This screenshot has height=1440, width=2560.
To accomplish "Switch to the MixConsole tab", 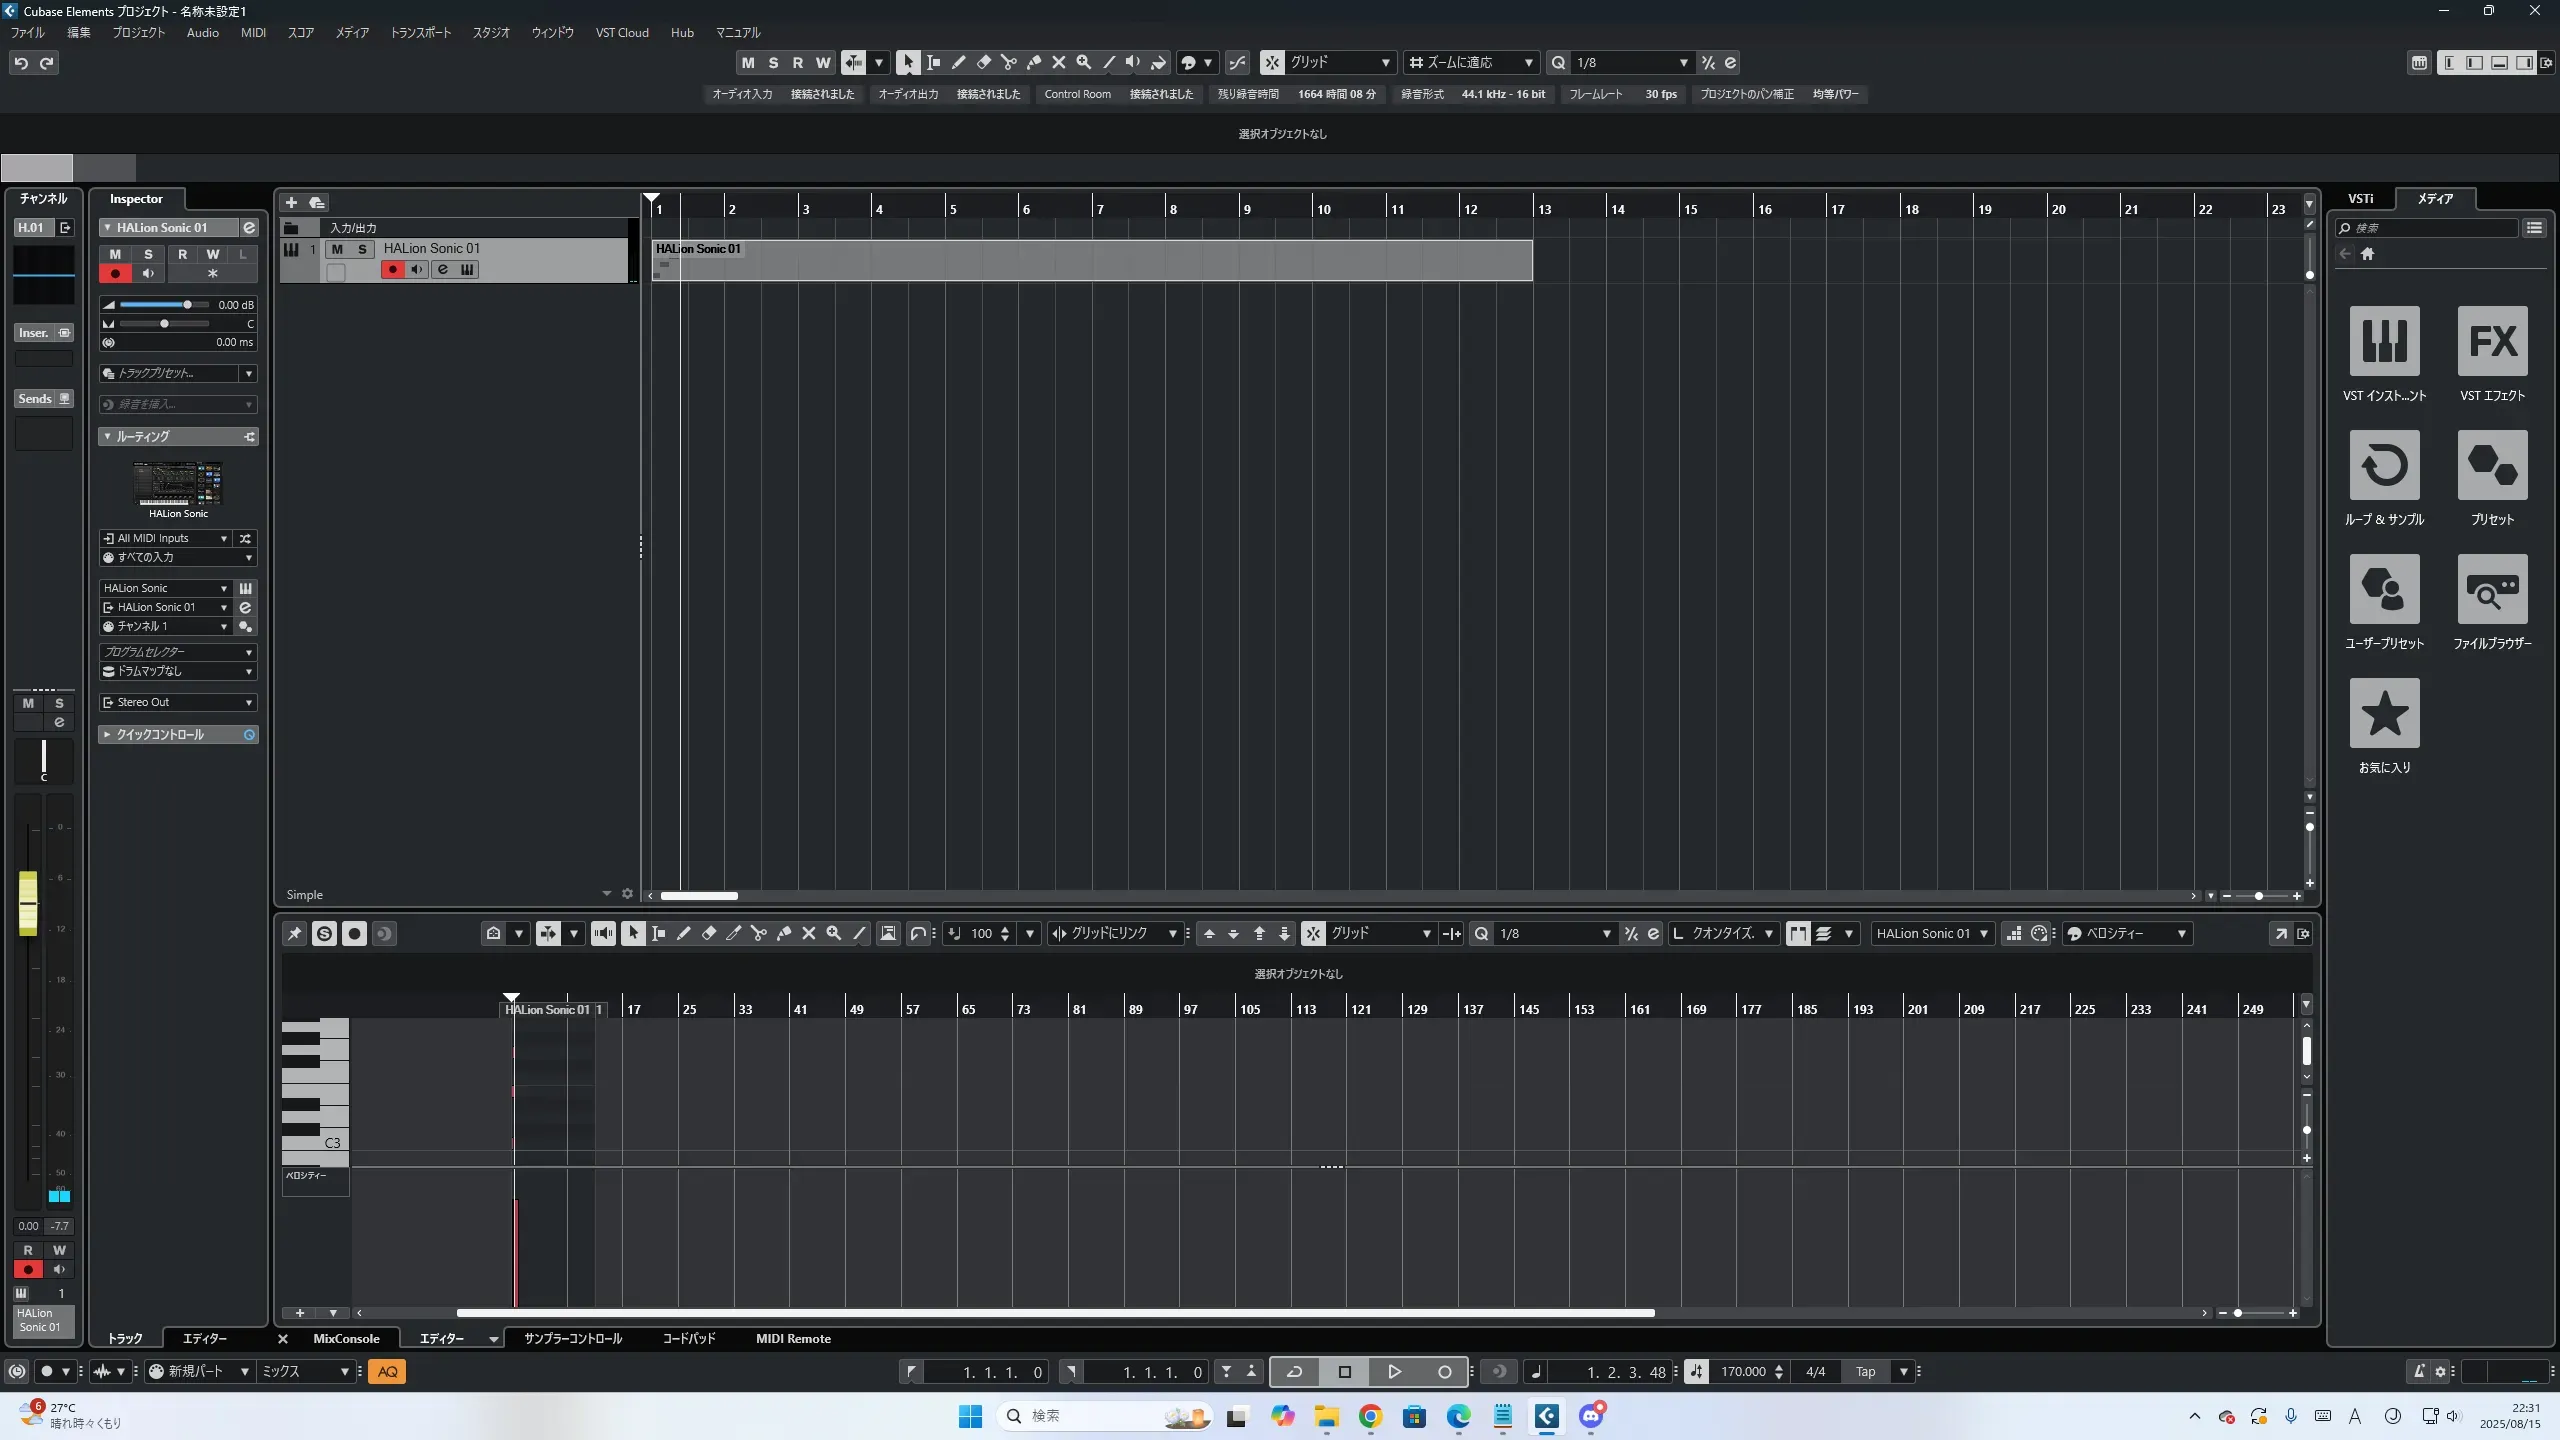I will pyautogui.click(x=346, y=1339).
